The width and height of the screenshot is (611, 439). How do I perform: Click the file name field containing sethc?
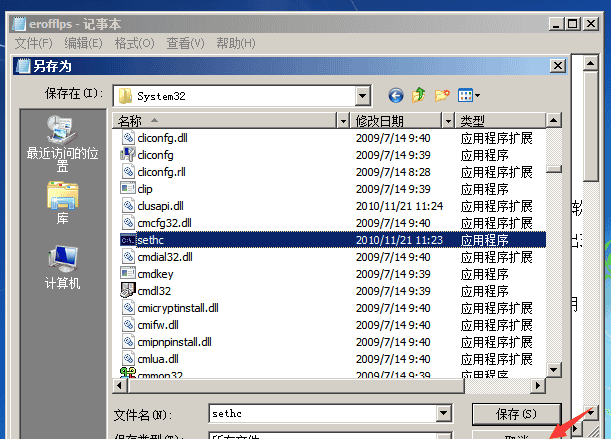(323, 413)
